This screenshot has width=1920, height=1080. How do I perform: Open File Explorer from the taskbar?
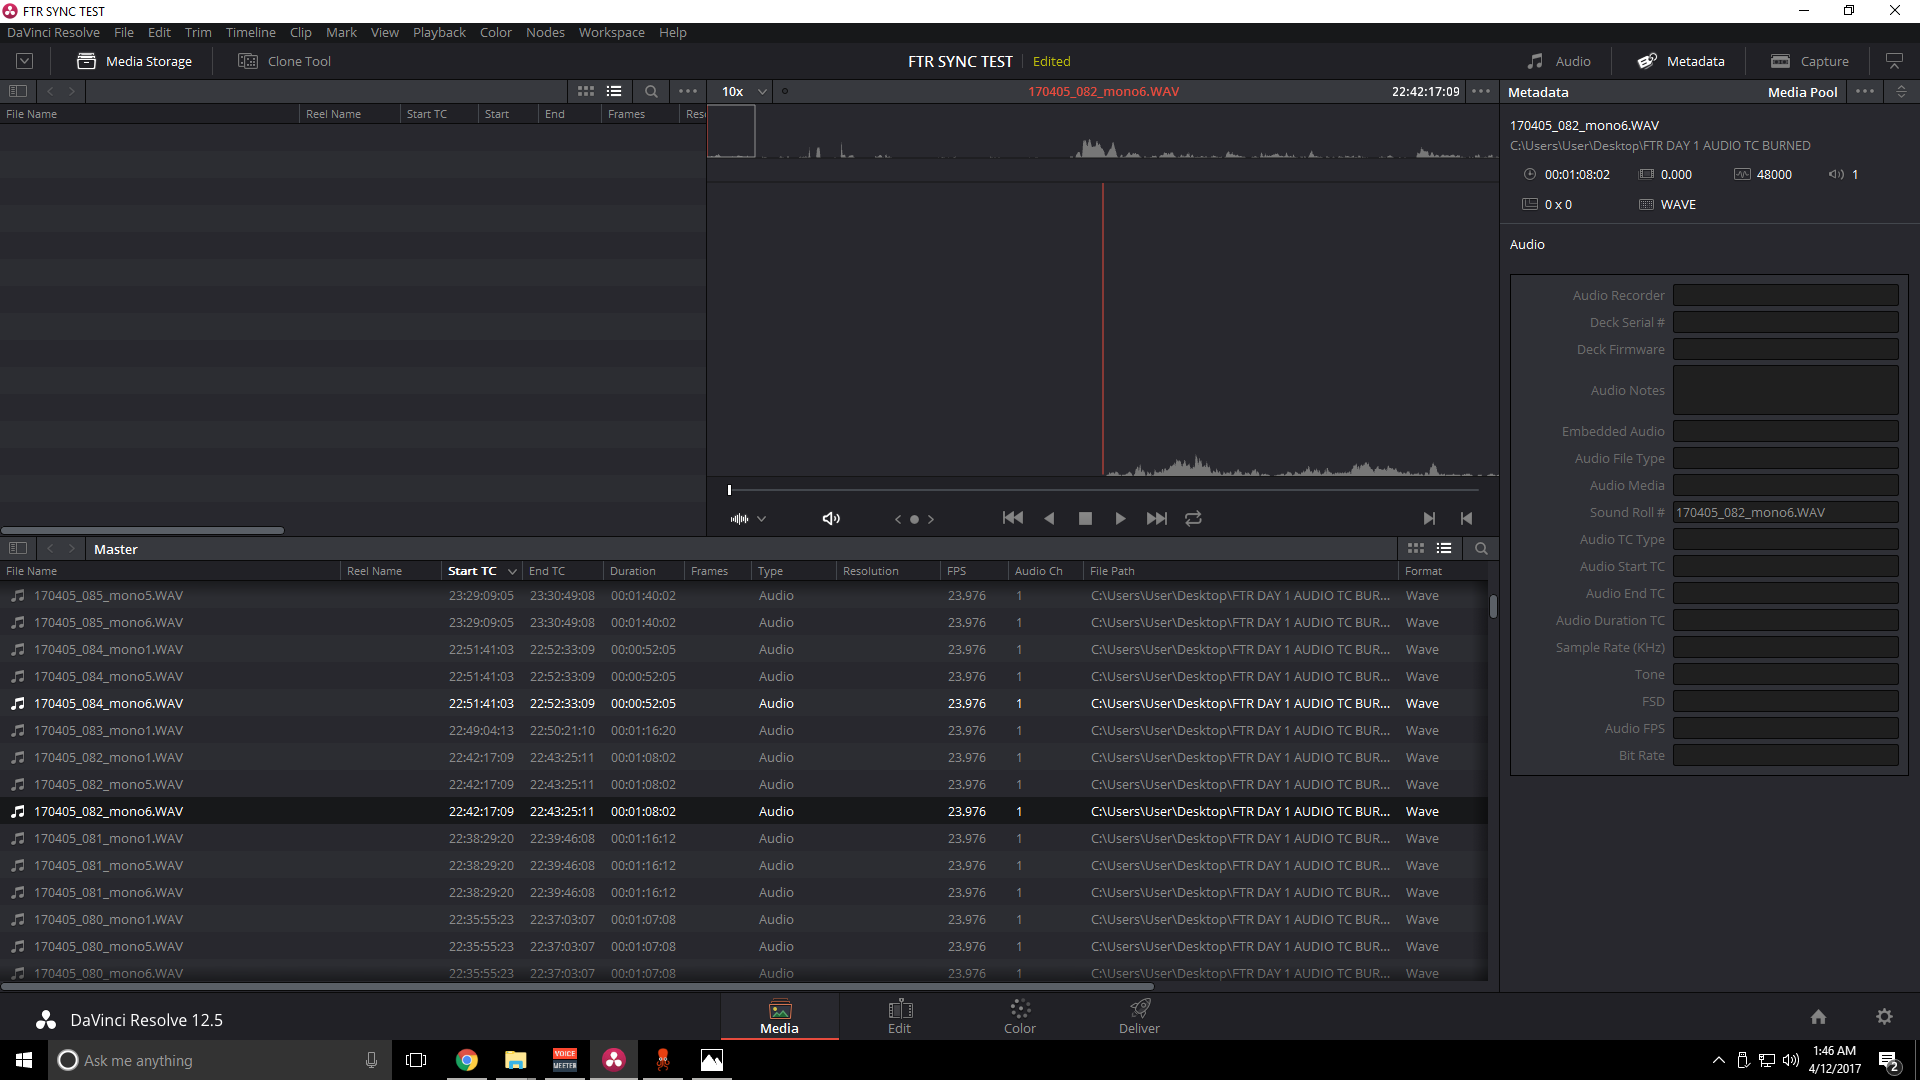(x=515, y=1060)
